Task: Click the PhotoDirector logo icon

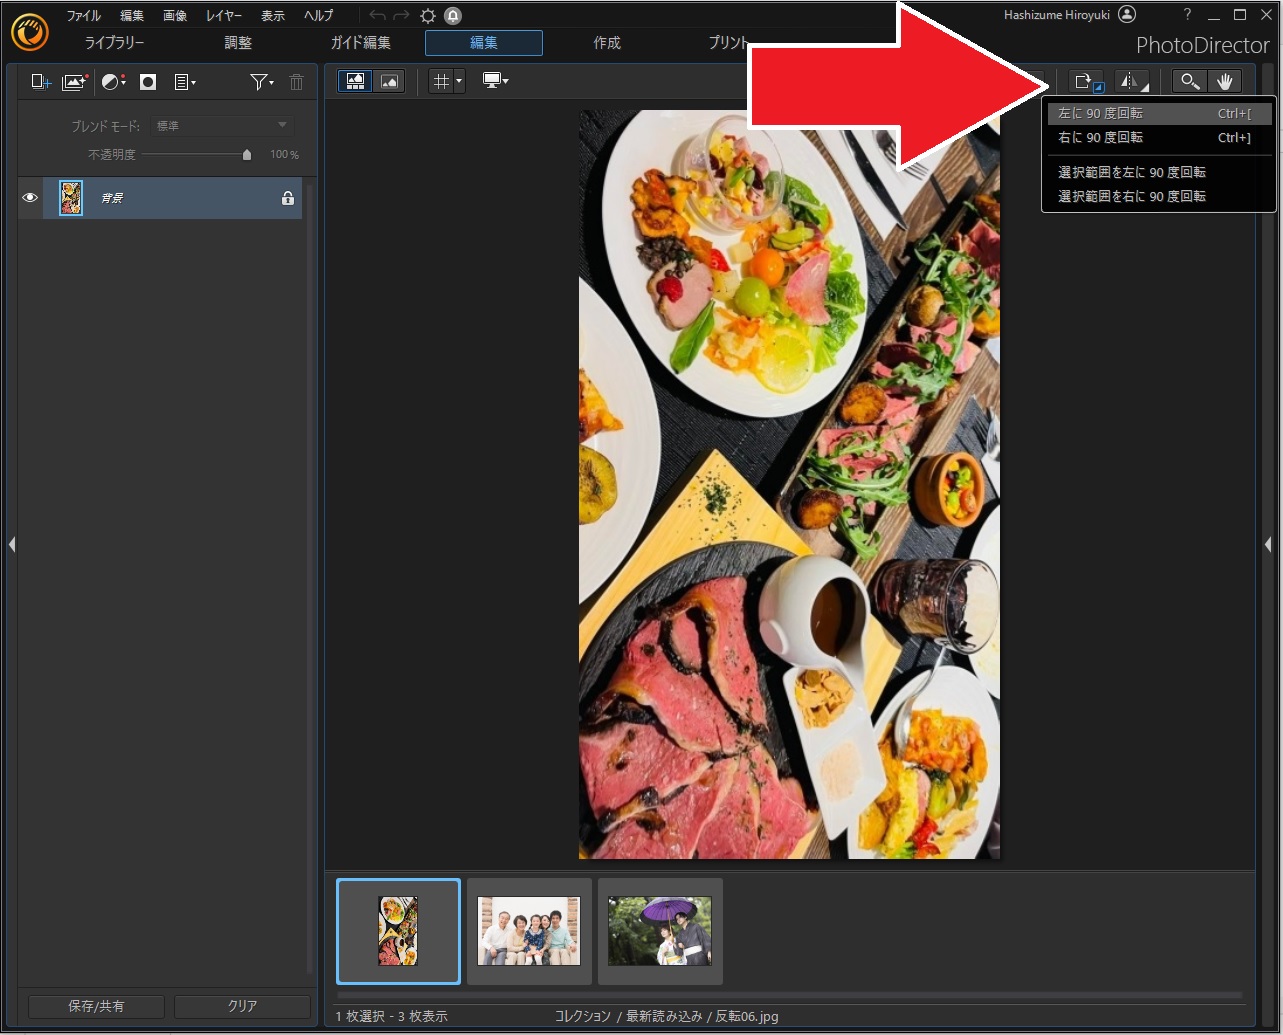Action: (x=30, y=32)
